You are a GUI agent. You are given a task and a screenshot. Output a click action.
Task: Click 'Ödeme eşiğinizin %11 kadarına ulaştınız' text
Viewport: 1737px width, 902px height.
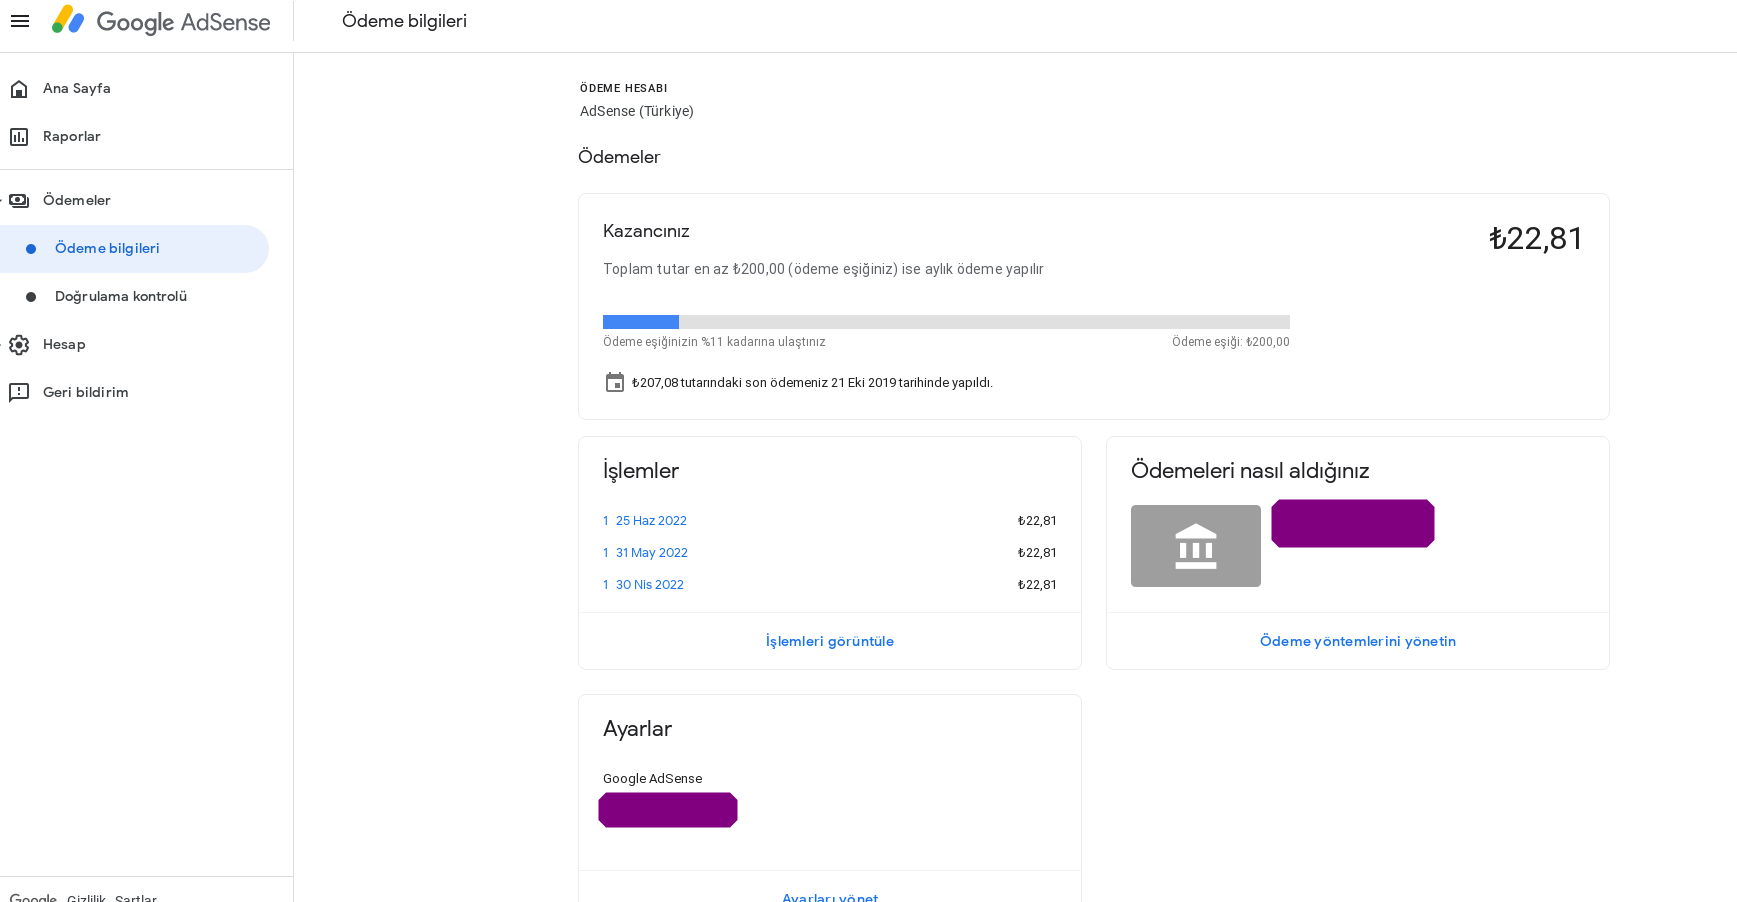pos(714,342)
